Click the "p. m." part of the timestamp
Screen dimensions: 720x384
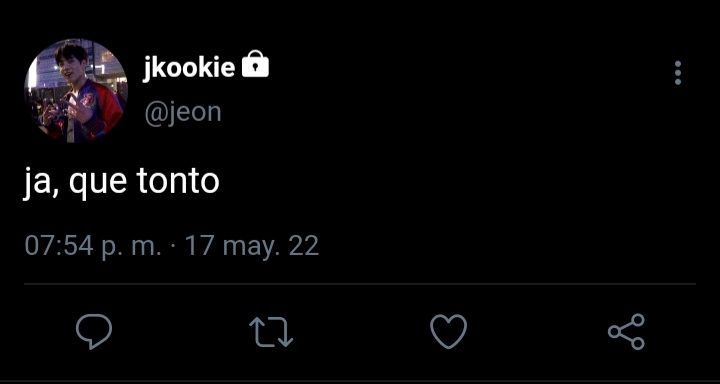click(x=131, y=248)
